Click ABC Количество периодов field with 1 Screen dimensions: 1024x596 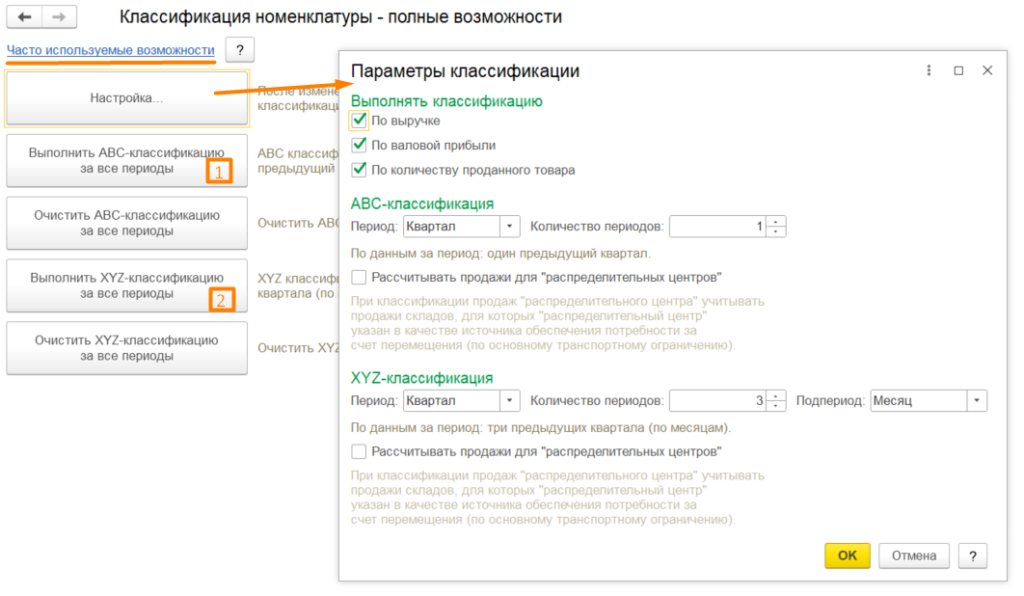[x=718, y=227]
